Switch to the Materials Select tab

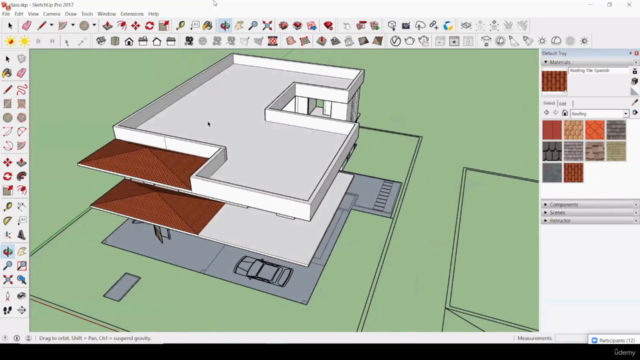tap(549, 103)
